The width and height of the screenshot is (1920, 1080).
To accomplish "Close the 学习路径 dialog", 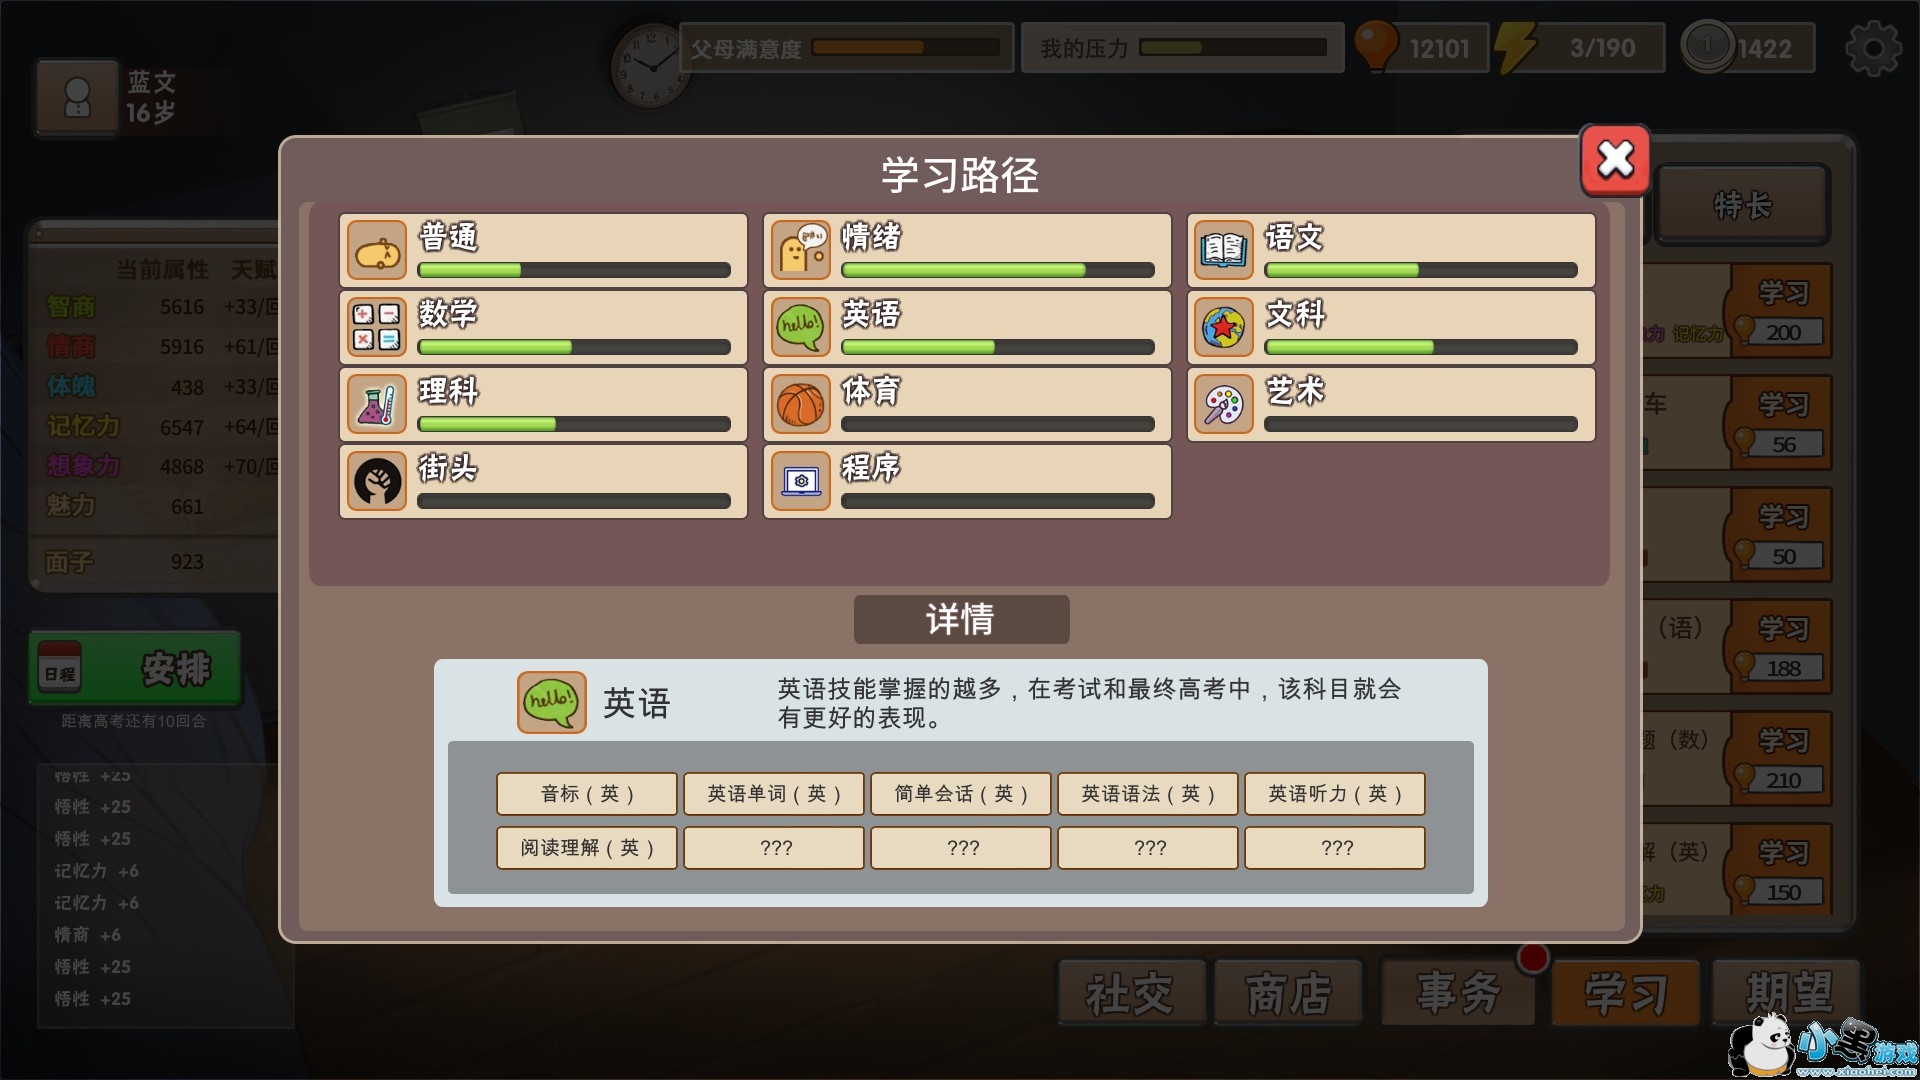I will 1615,160.
